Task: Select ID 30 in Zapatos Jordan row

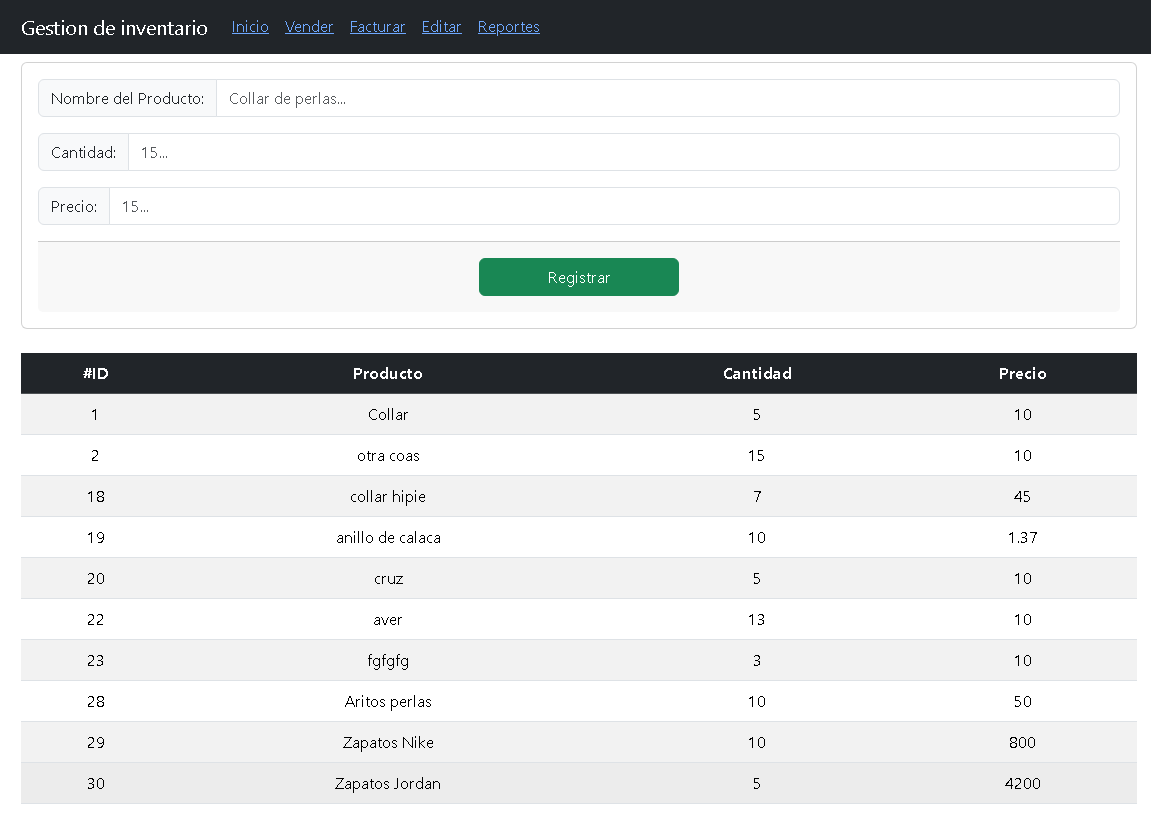Action: [95, 784]
